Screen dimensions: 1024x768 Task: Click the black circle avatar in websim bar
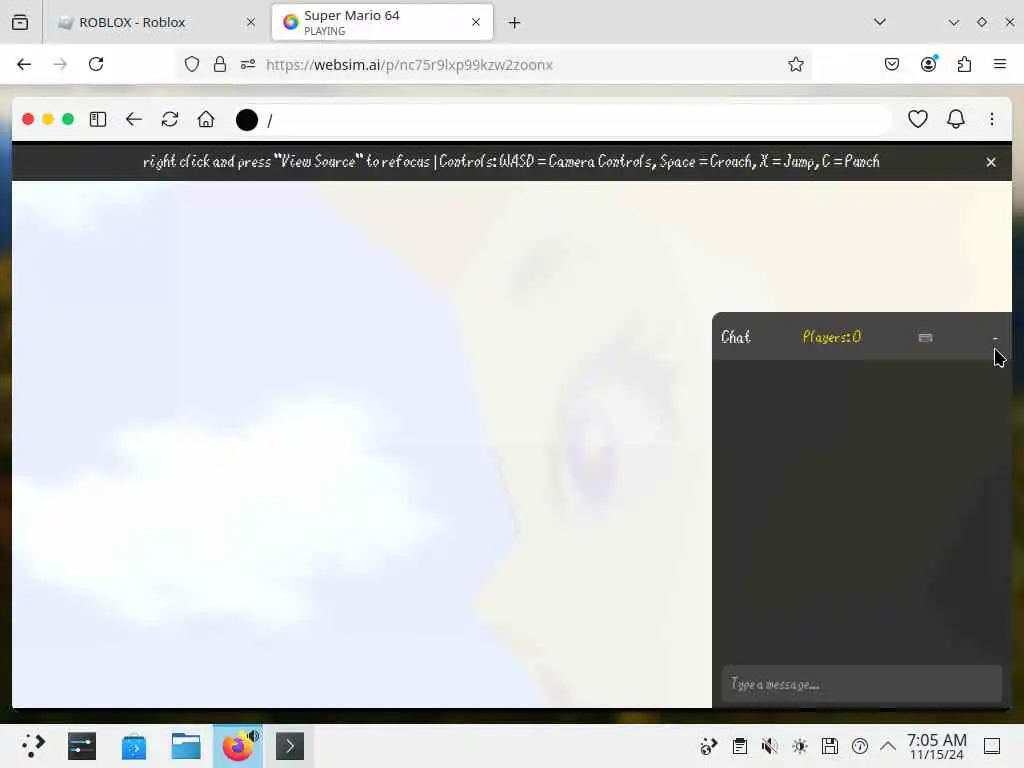click(x=247, y=120)
